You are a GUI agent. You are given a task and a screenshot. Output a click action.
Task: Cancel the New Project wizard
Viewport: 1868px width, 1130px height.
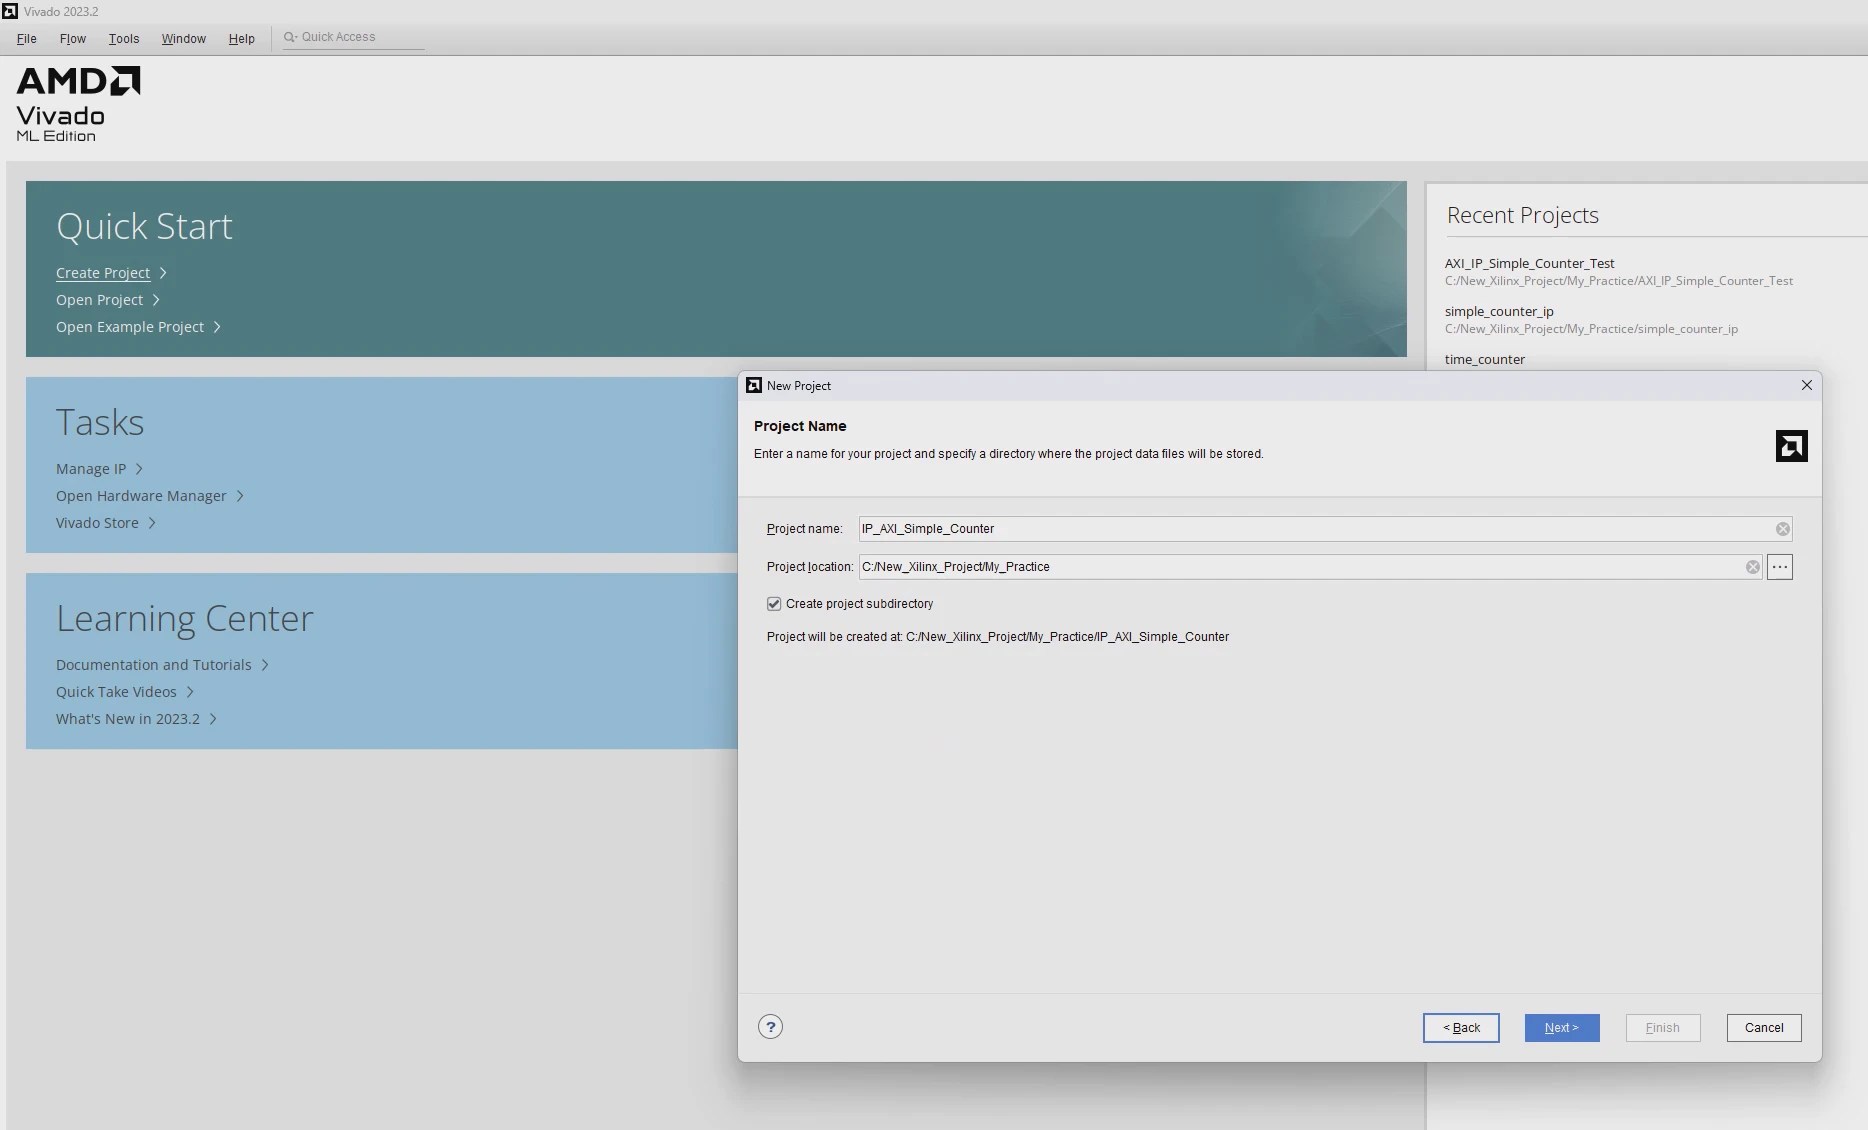[x=1764, y=1028]
